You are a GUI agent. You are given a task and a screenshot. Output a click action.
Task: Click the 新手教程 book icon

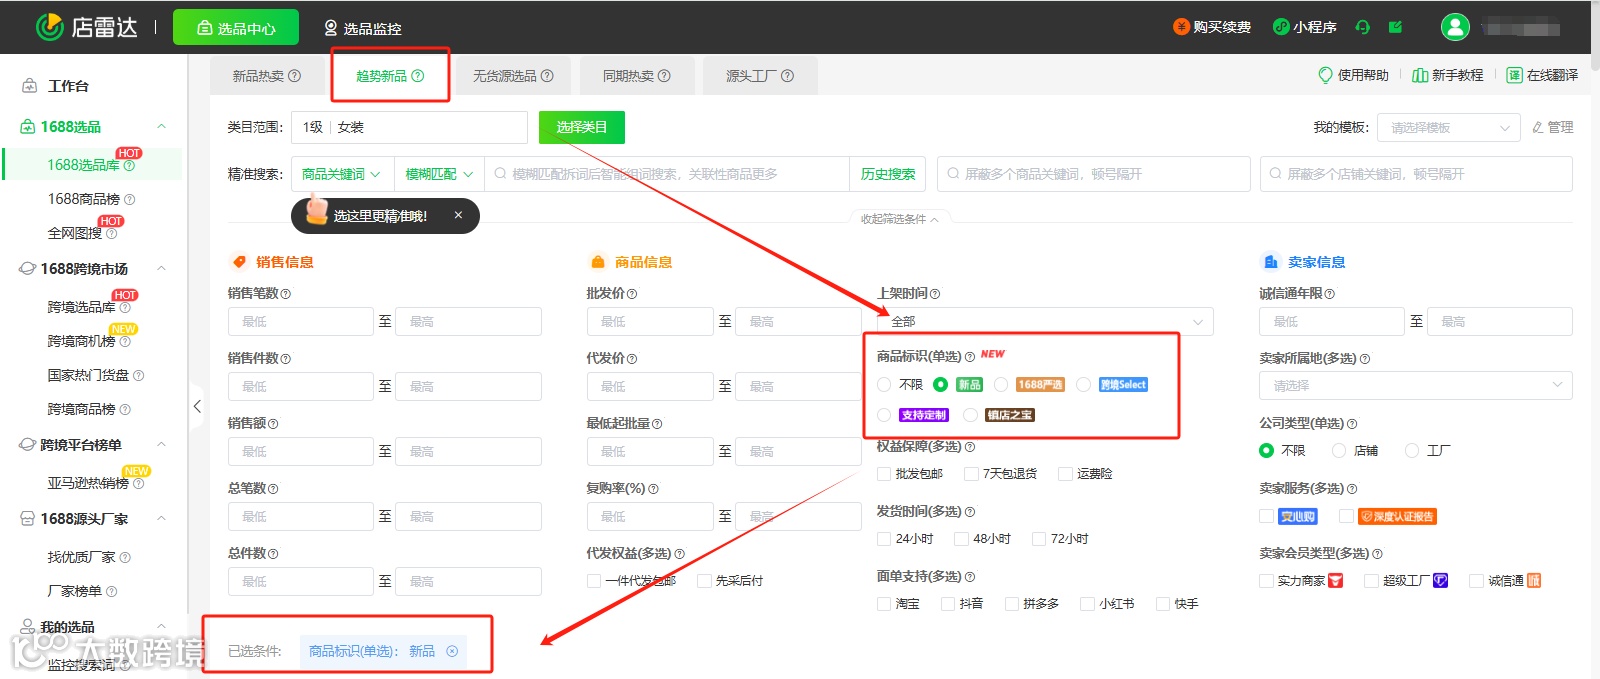pos(1419,75)
